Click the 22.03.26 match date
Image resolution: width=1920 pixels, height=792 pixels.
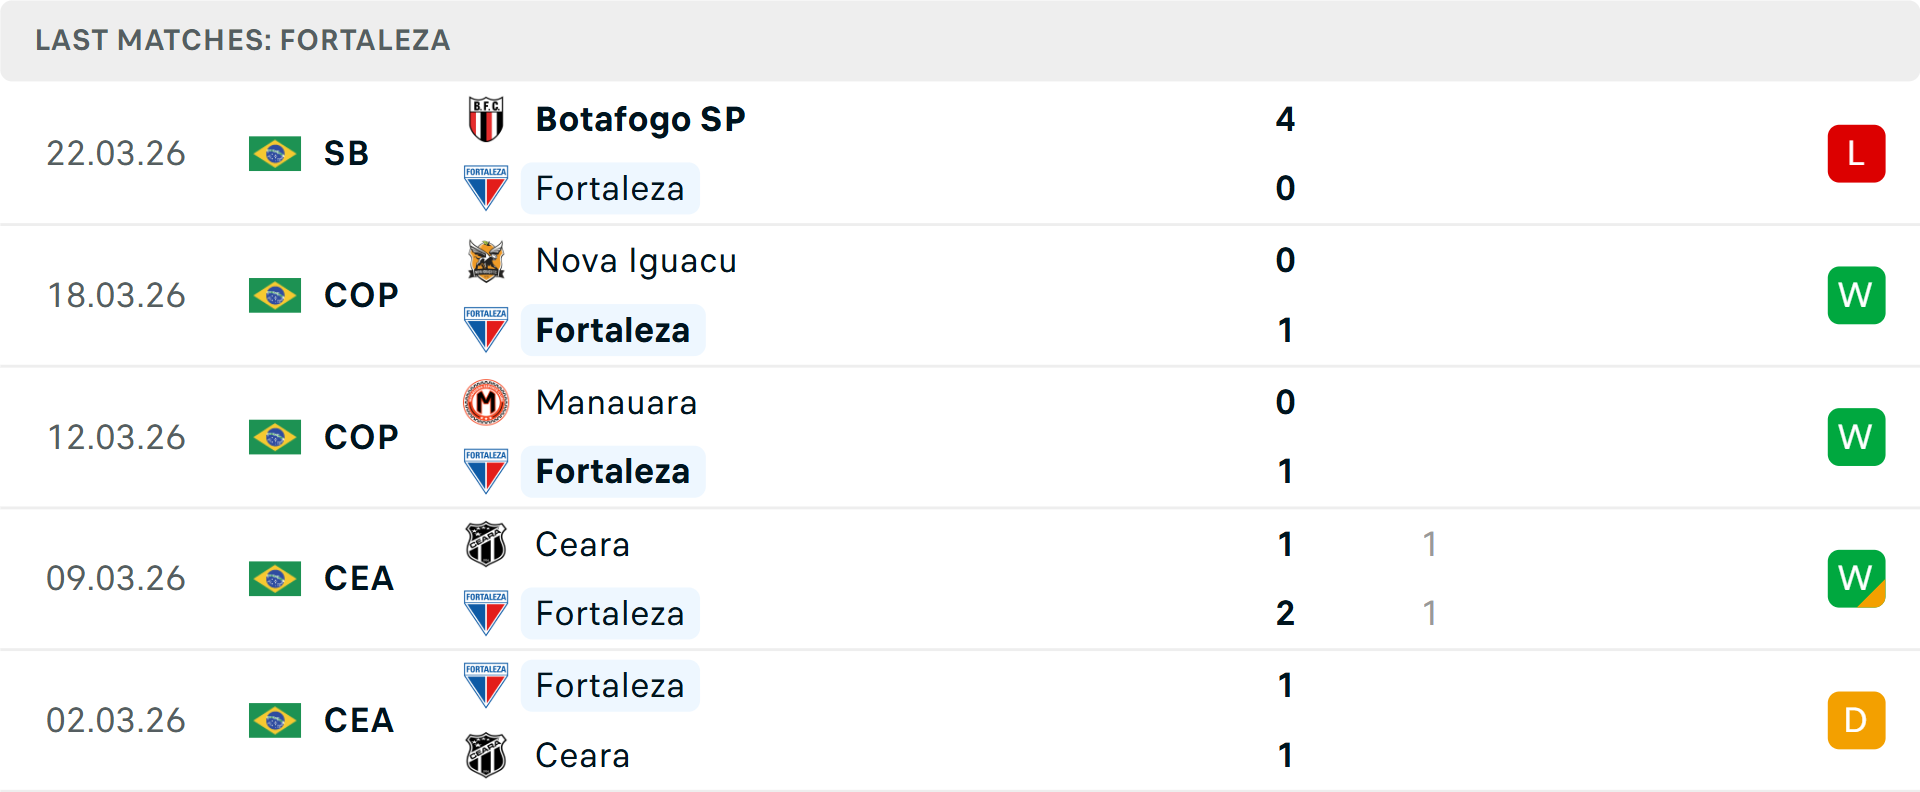pyautogui.click(x=116, y=154)
